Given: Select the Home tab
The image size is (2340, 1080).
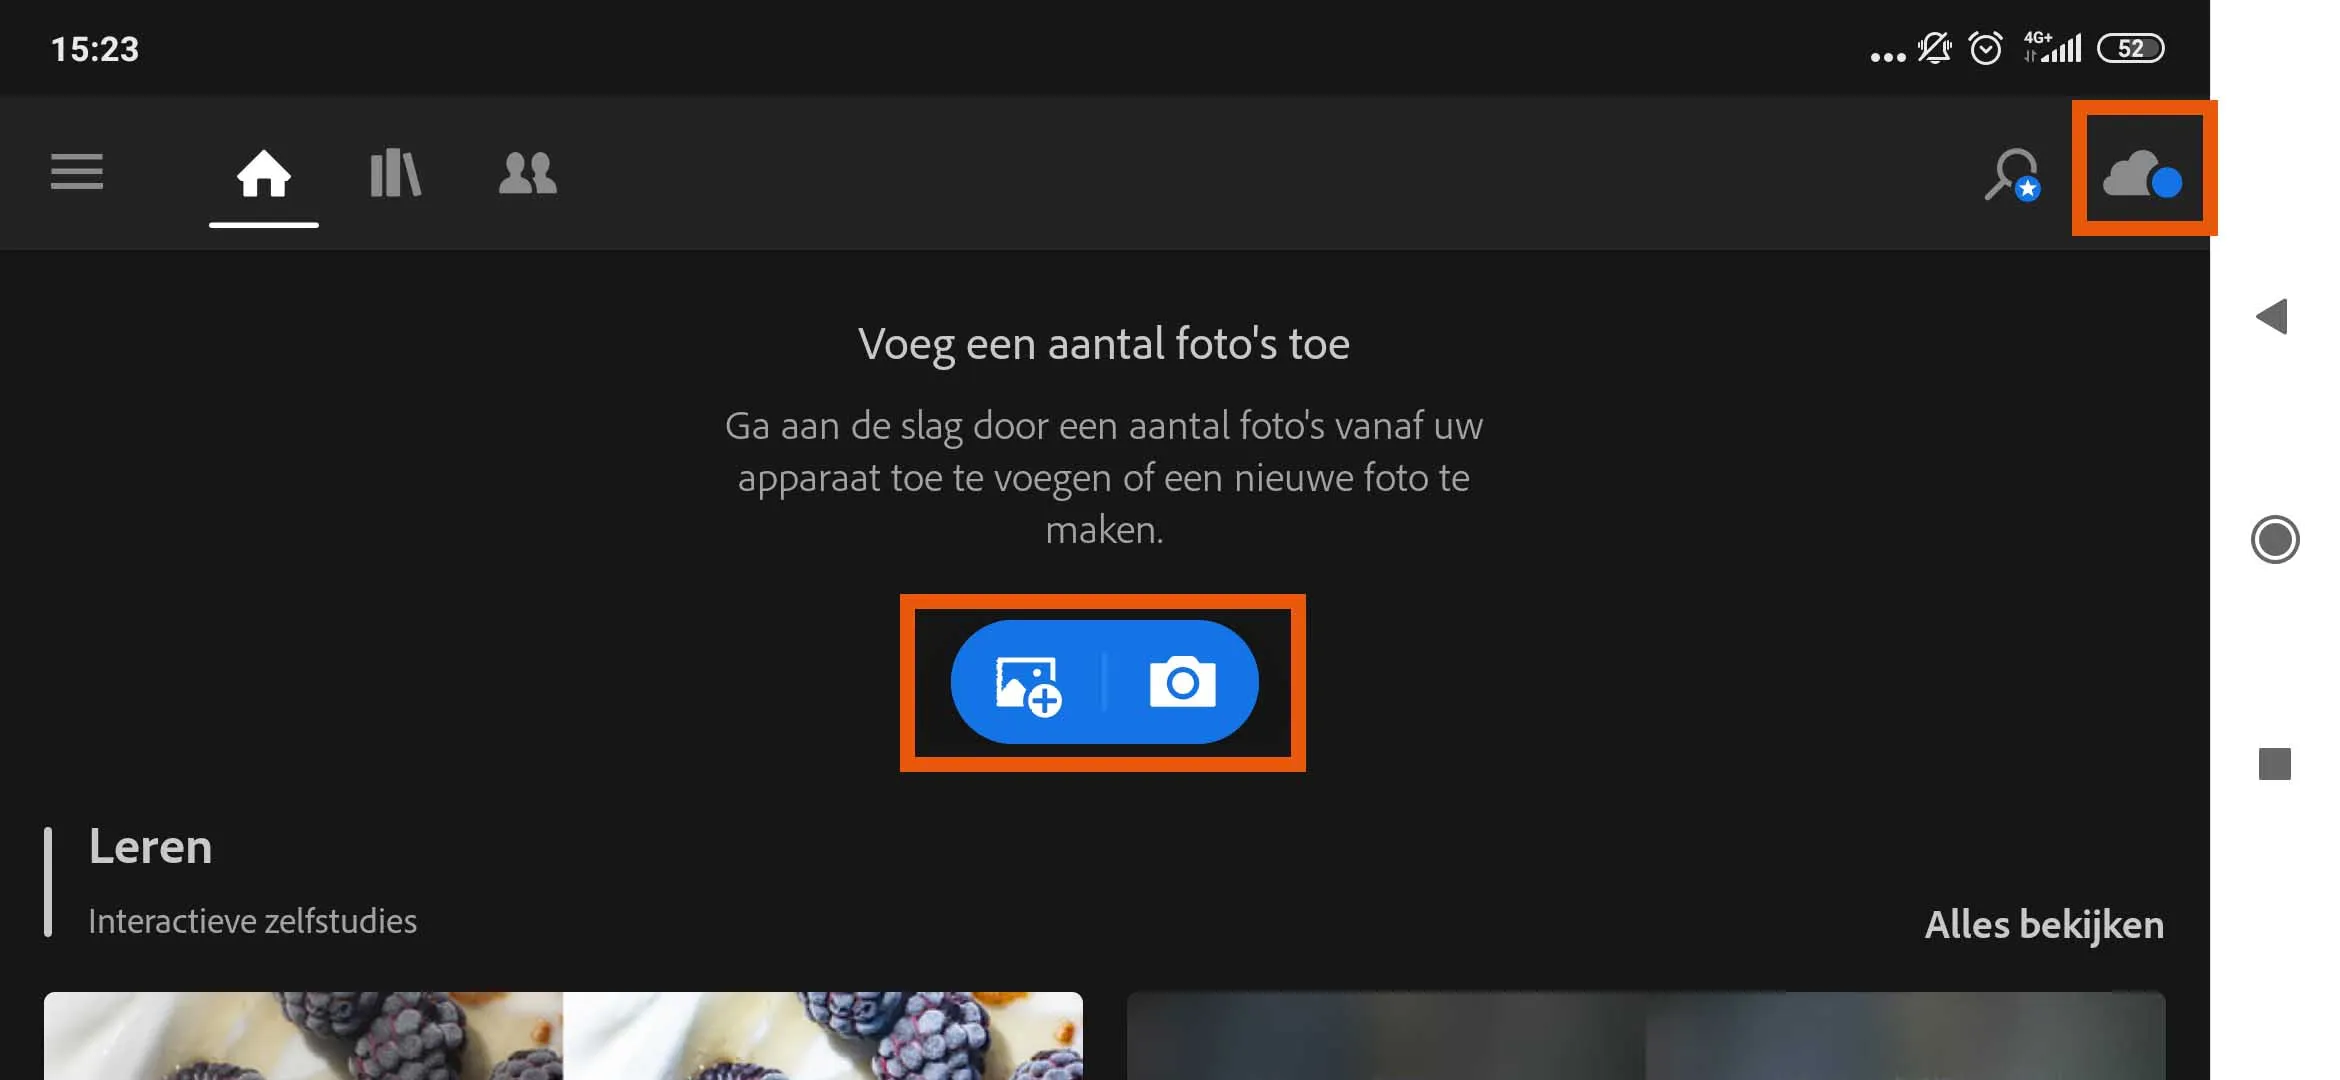Looking at the screenshot, I should 263,173.
